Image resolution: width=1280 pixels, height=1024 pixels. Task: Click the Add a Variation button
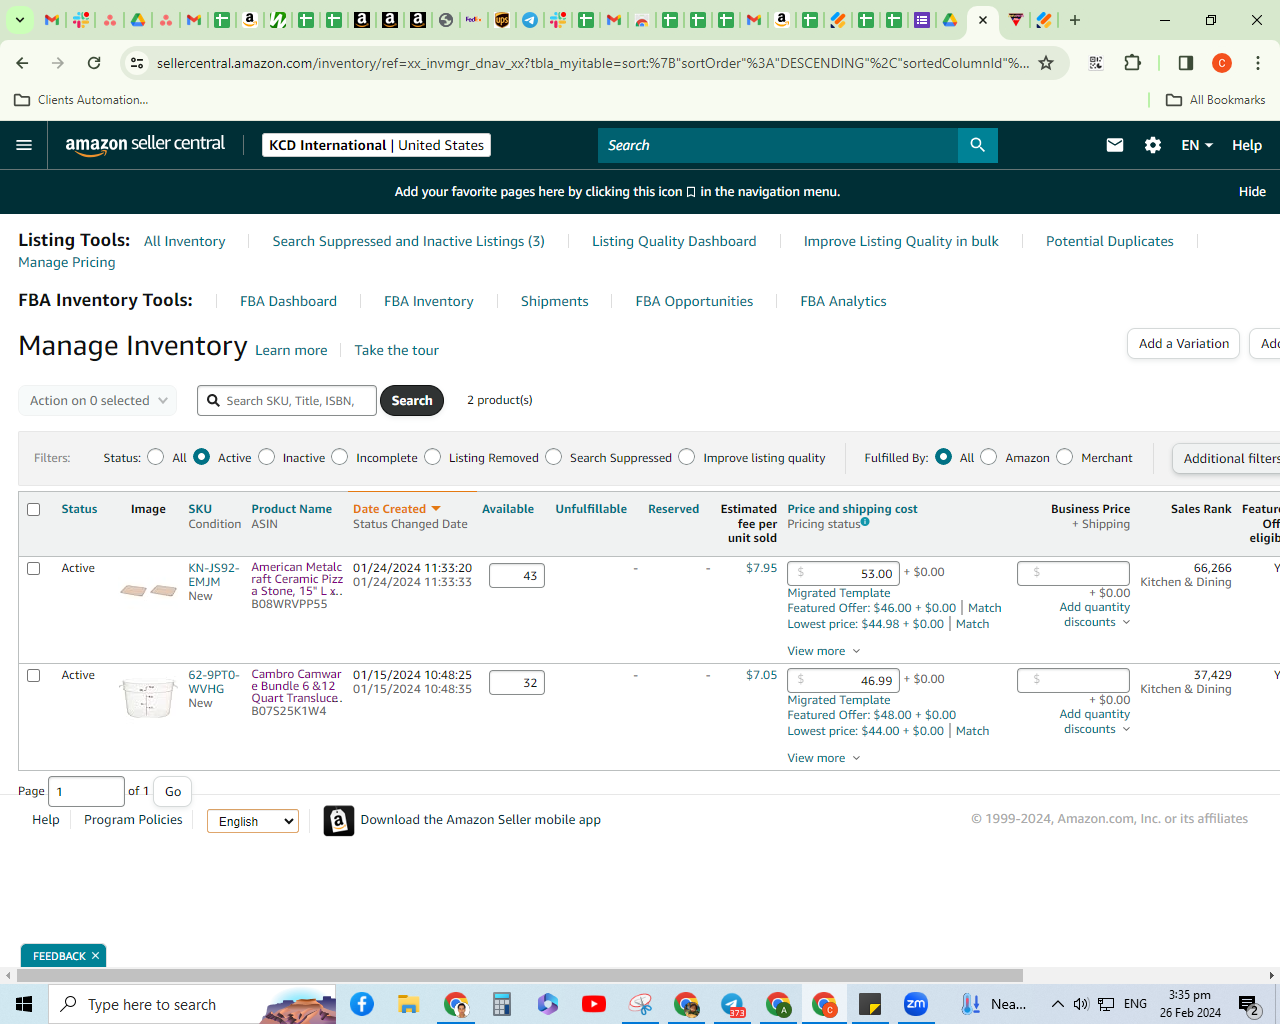pyautogui.click(x=1183, y=343)
